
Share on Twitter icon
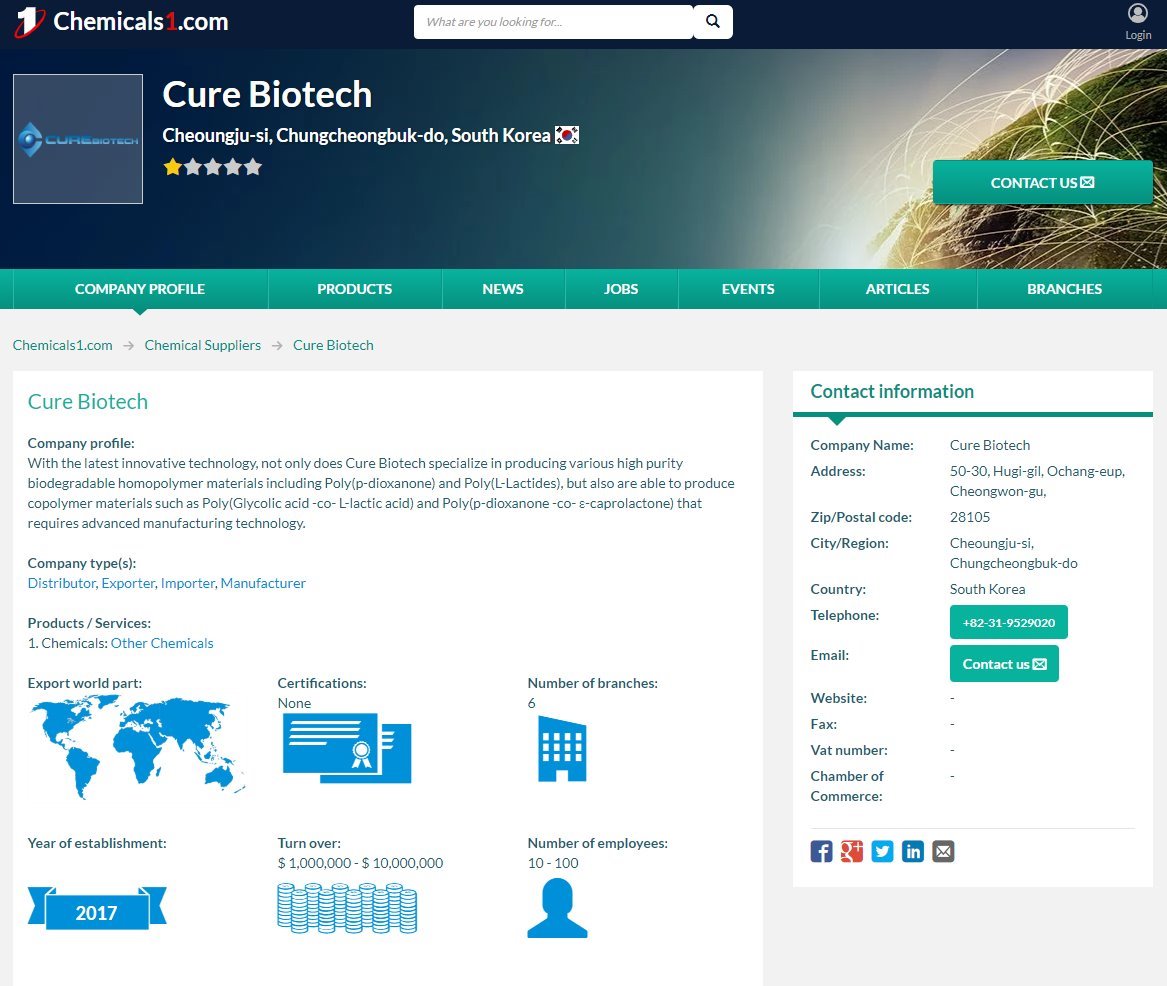coord(883,851)
